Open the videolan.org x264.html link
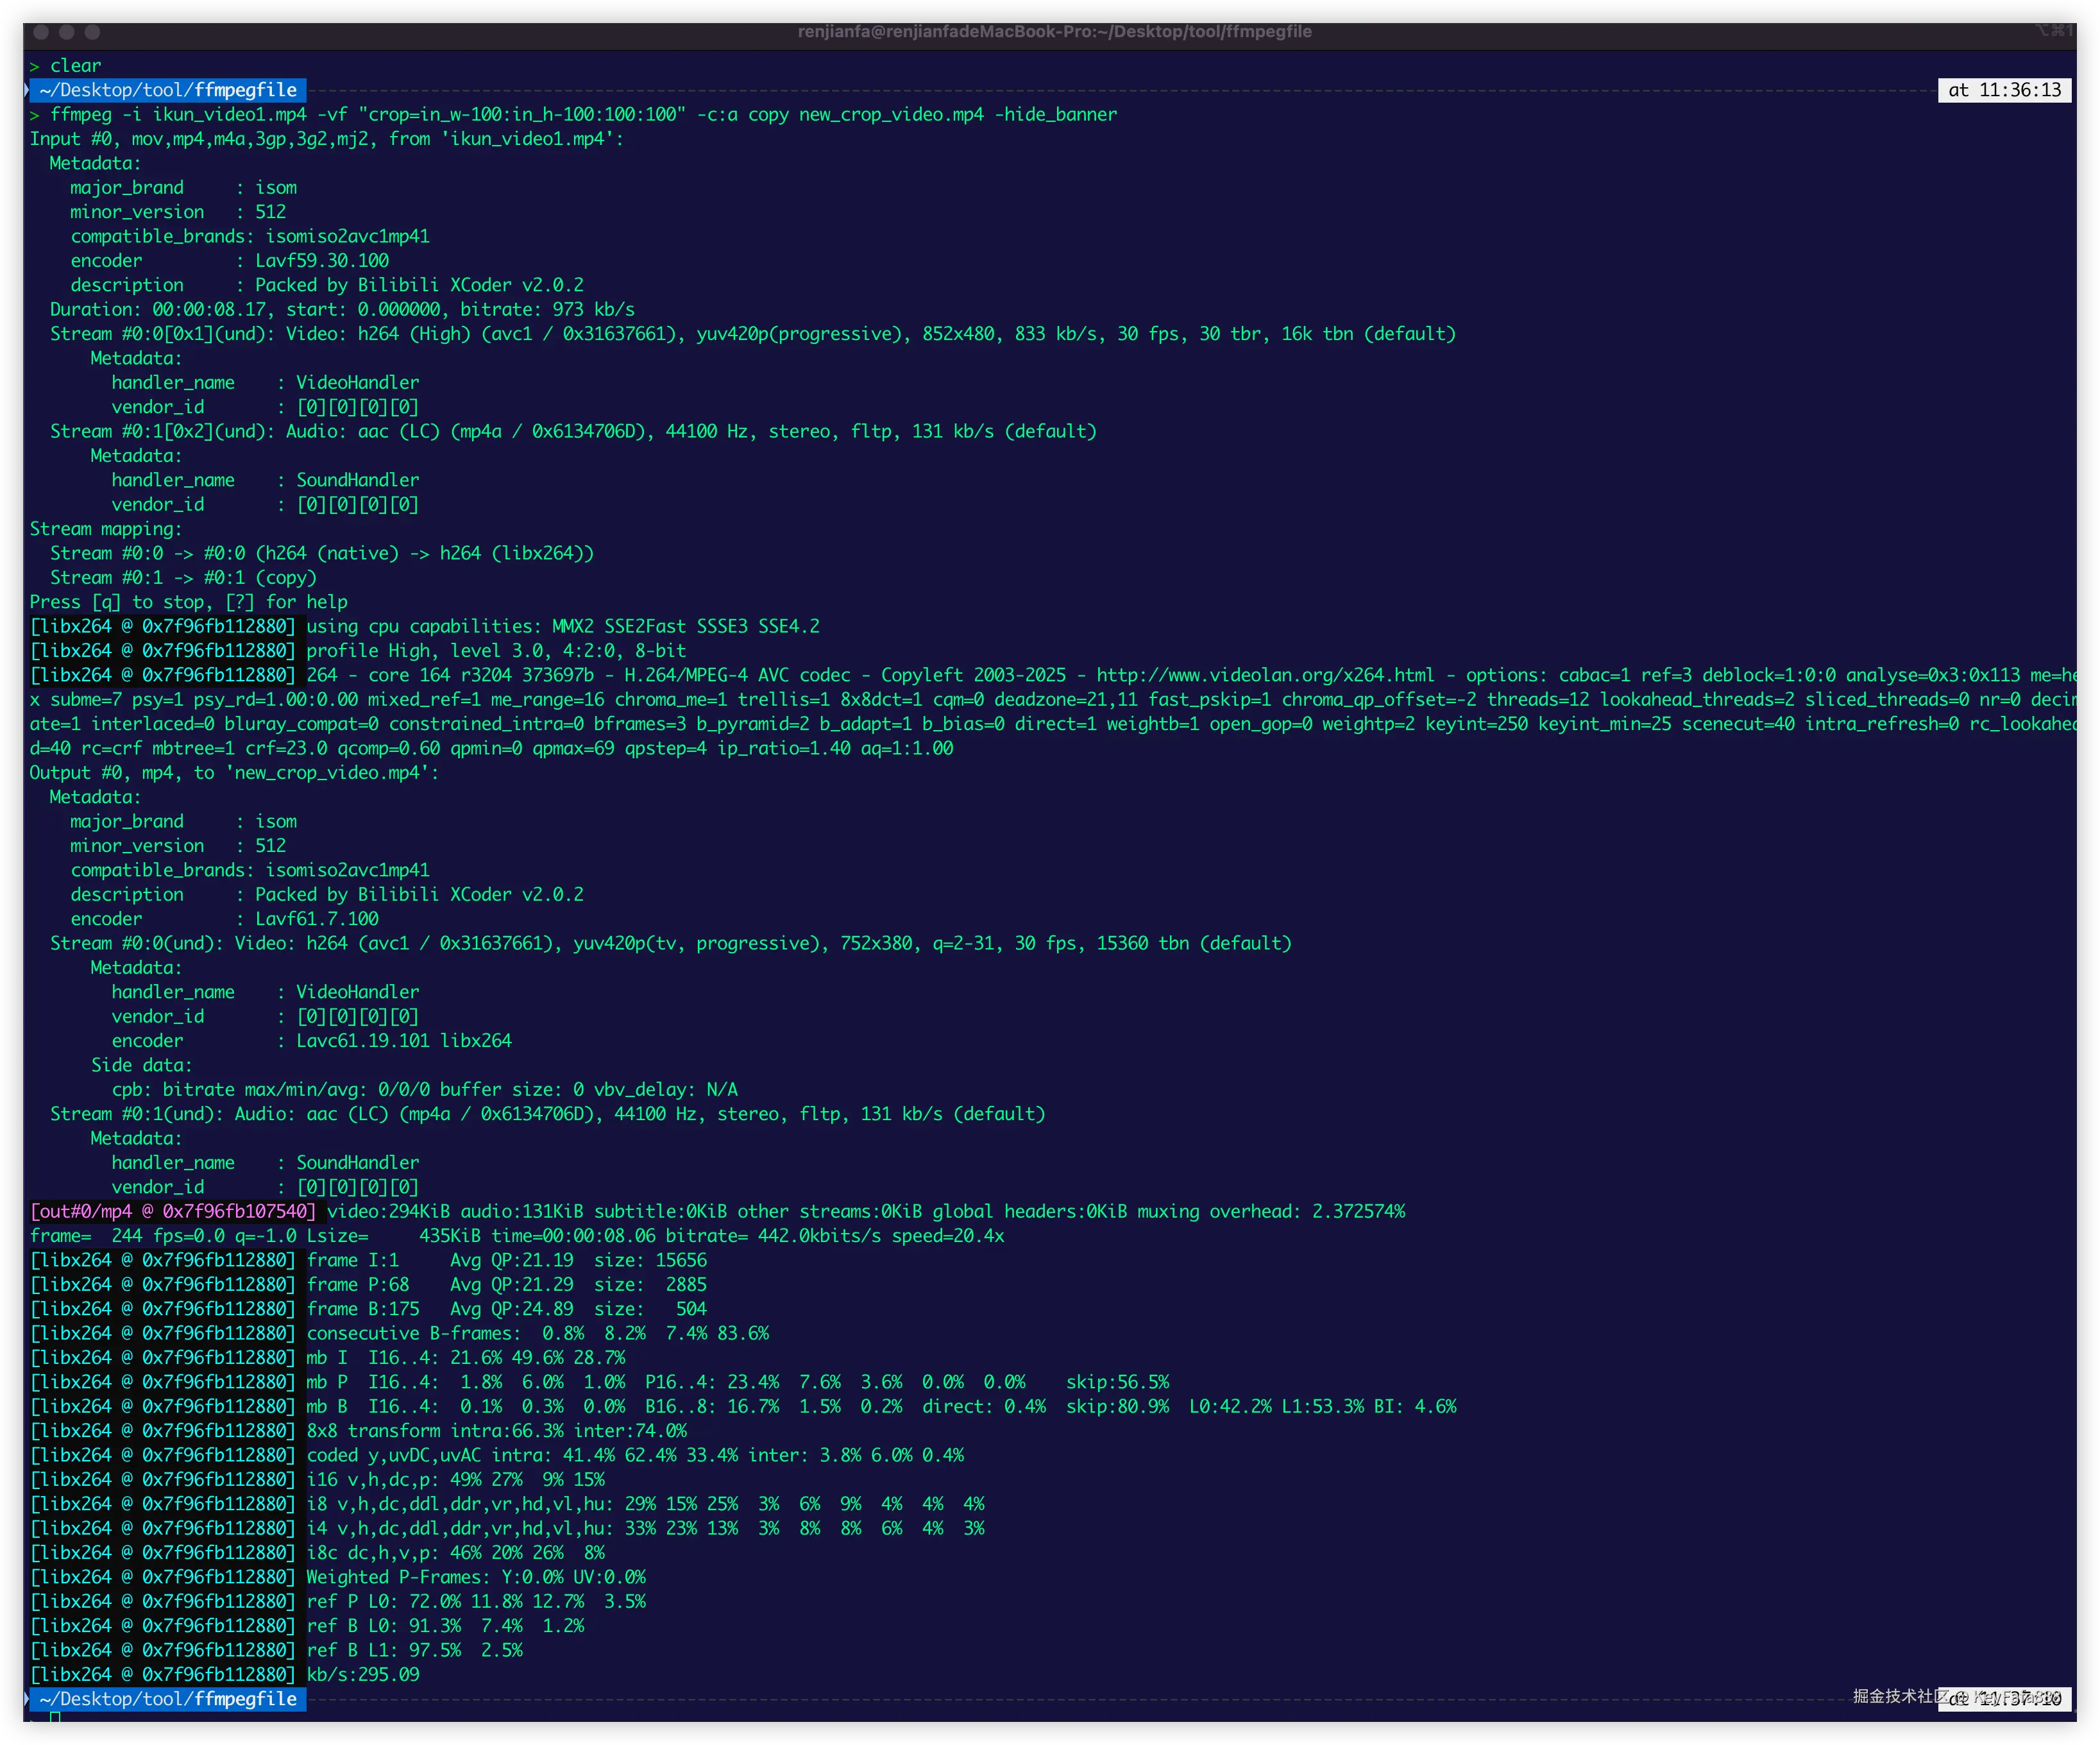 click(x=1264, y=675)
